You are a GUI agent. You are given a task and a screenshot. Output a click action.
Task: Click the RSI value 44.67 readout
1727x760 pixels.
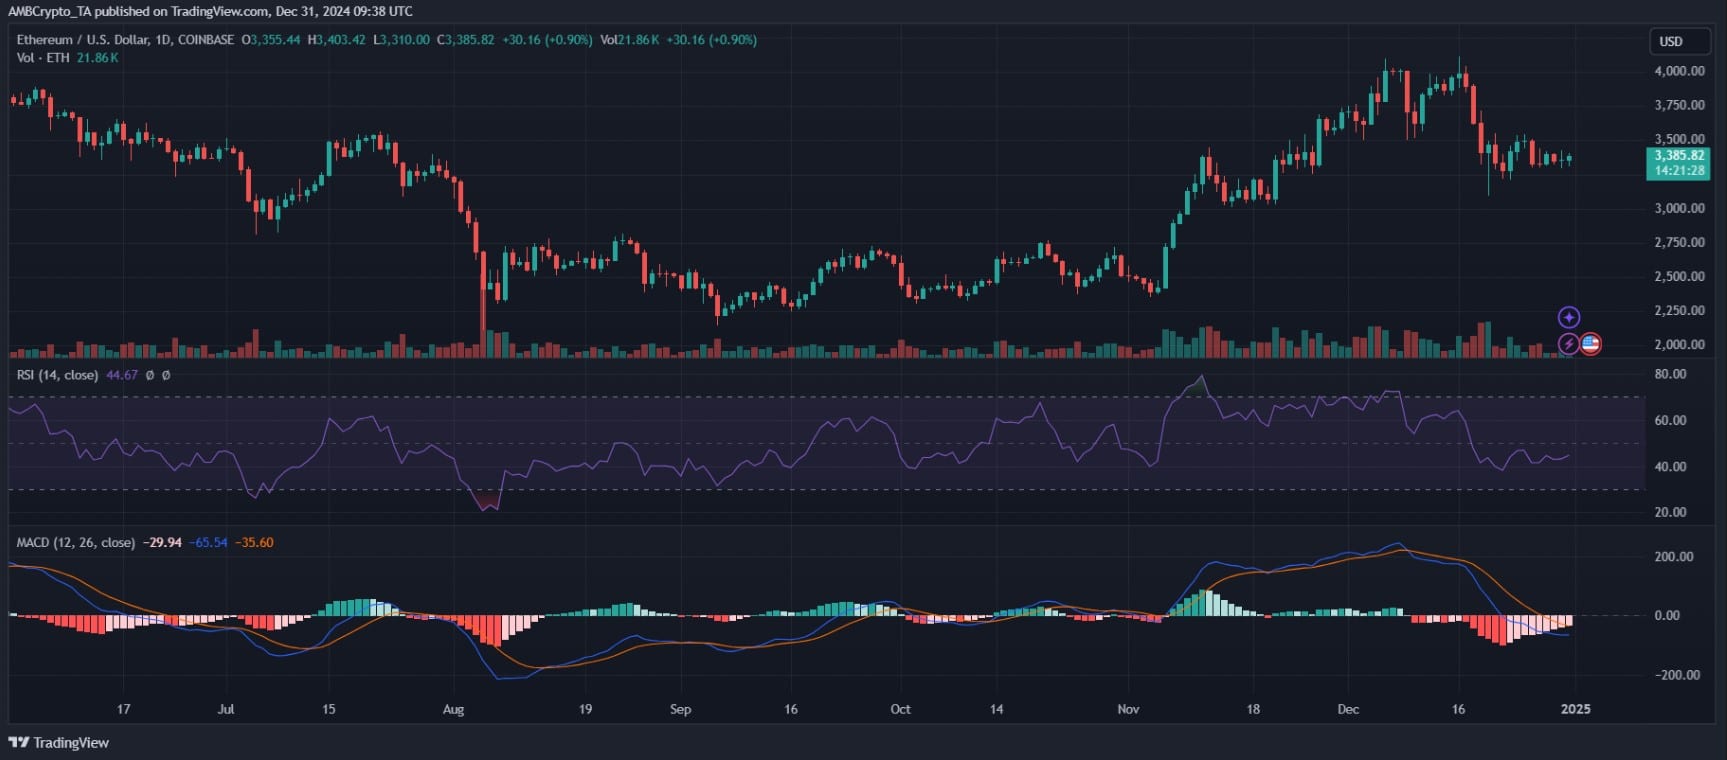[x=121, y=375]
